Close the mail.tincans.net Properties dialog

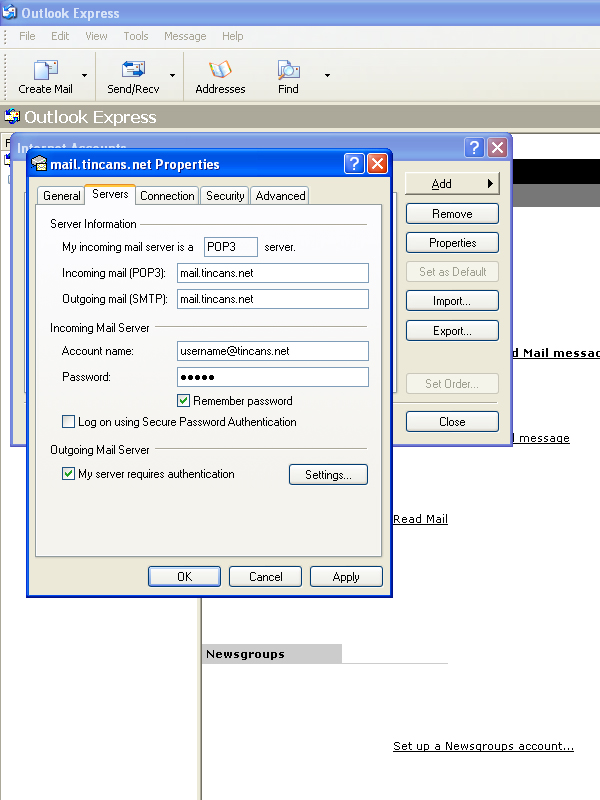(377, 164)
